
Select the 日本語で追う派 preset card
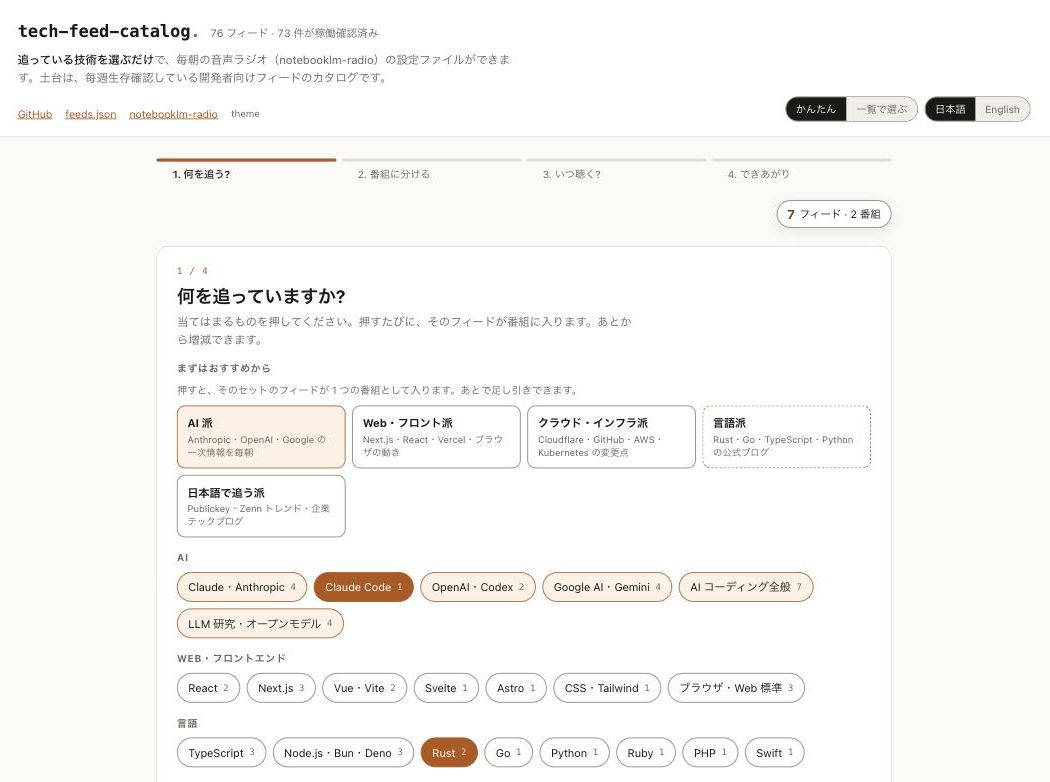[x=261, y=506]
